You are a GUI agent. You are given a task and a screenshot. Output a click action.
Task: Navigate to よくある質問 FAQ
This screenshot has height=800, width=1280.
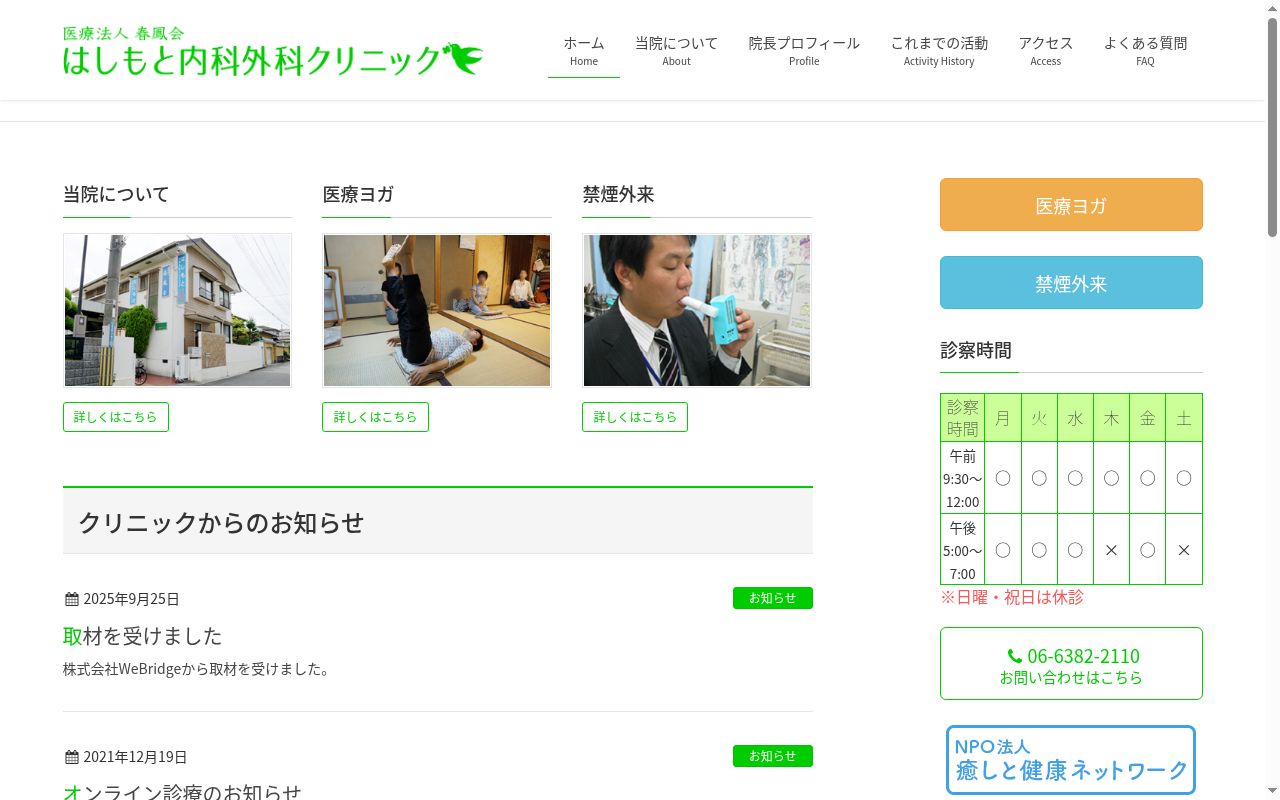1145,51
